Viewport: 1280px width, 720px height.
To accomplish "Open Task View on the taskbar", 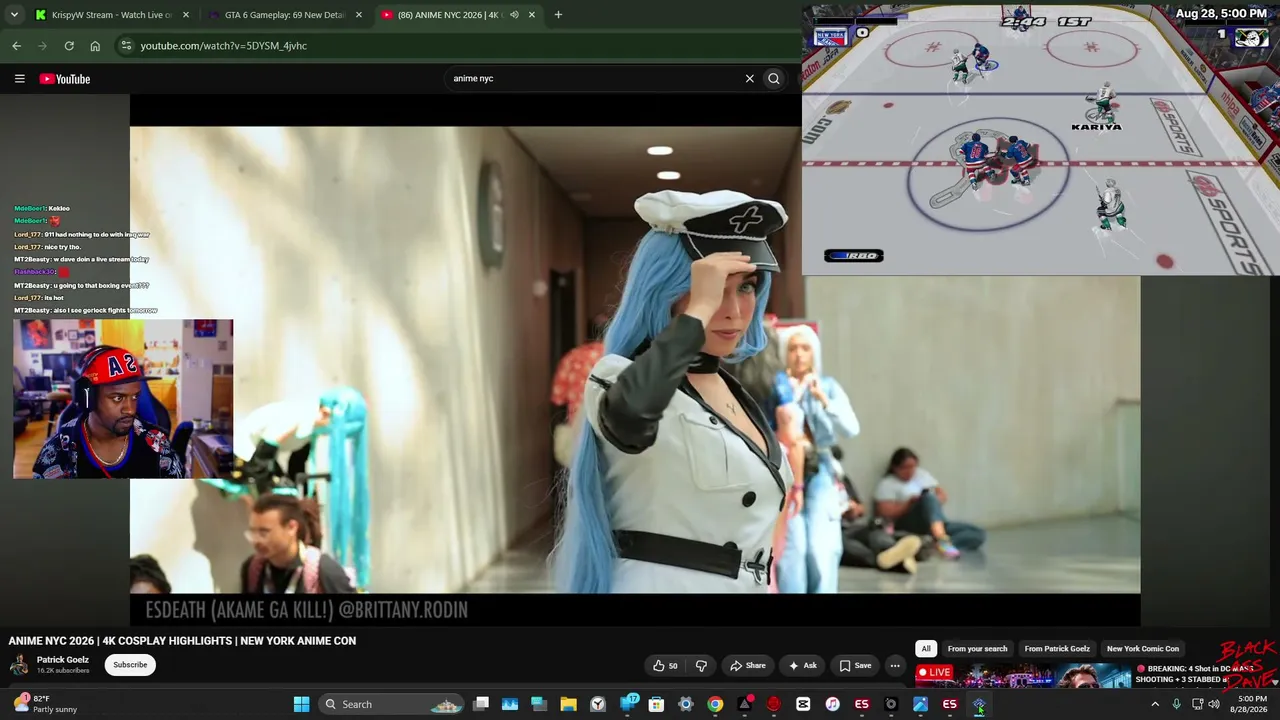I will [x=481, y=704].
